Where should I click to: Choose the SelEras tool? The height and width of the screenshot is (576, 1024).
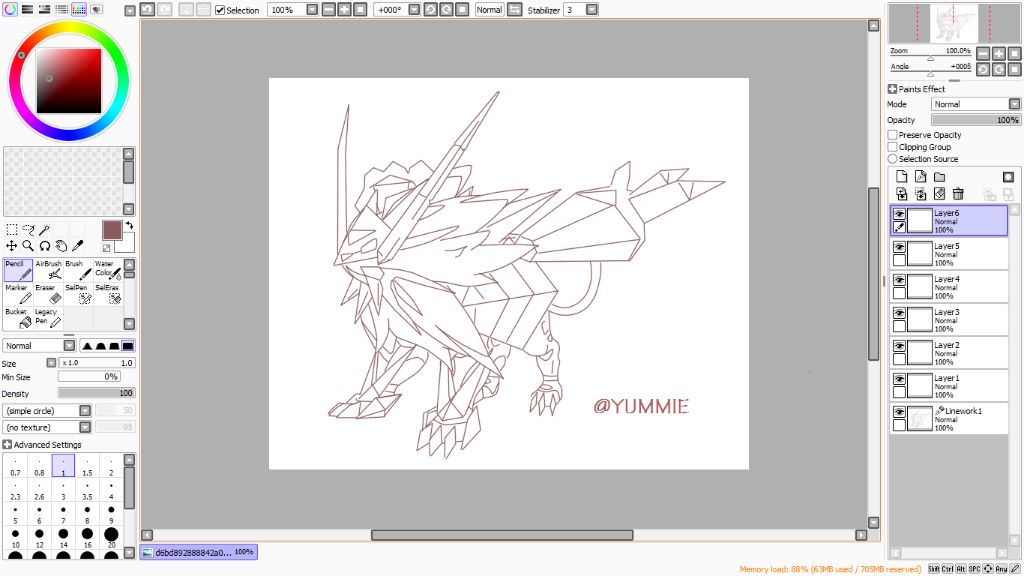108,294
